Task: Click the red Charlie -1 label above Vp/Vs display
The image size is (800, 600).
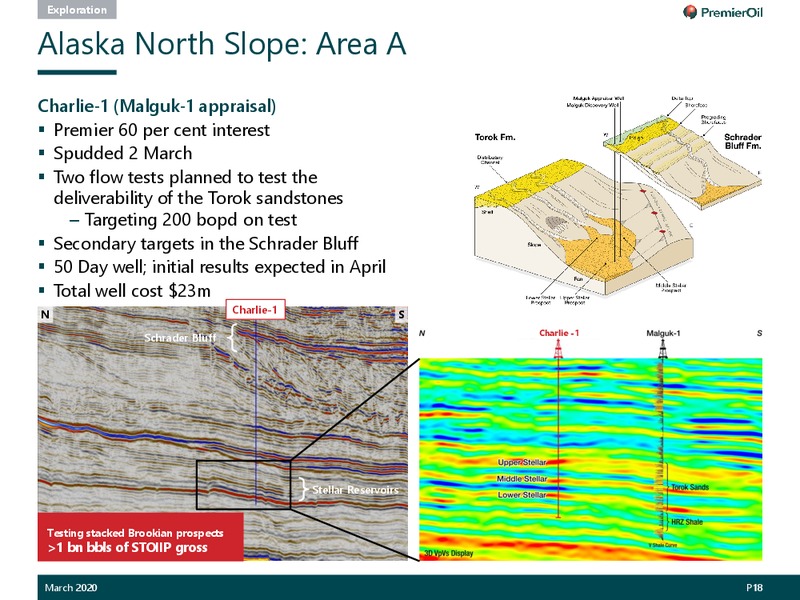Action: pos(559,333)
